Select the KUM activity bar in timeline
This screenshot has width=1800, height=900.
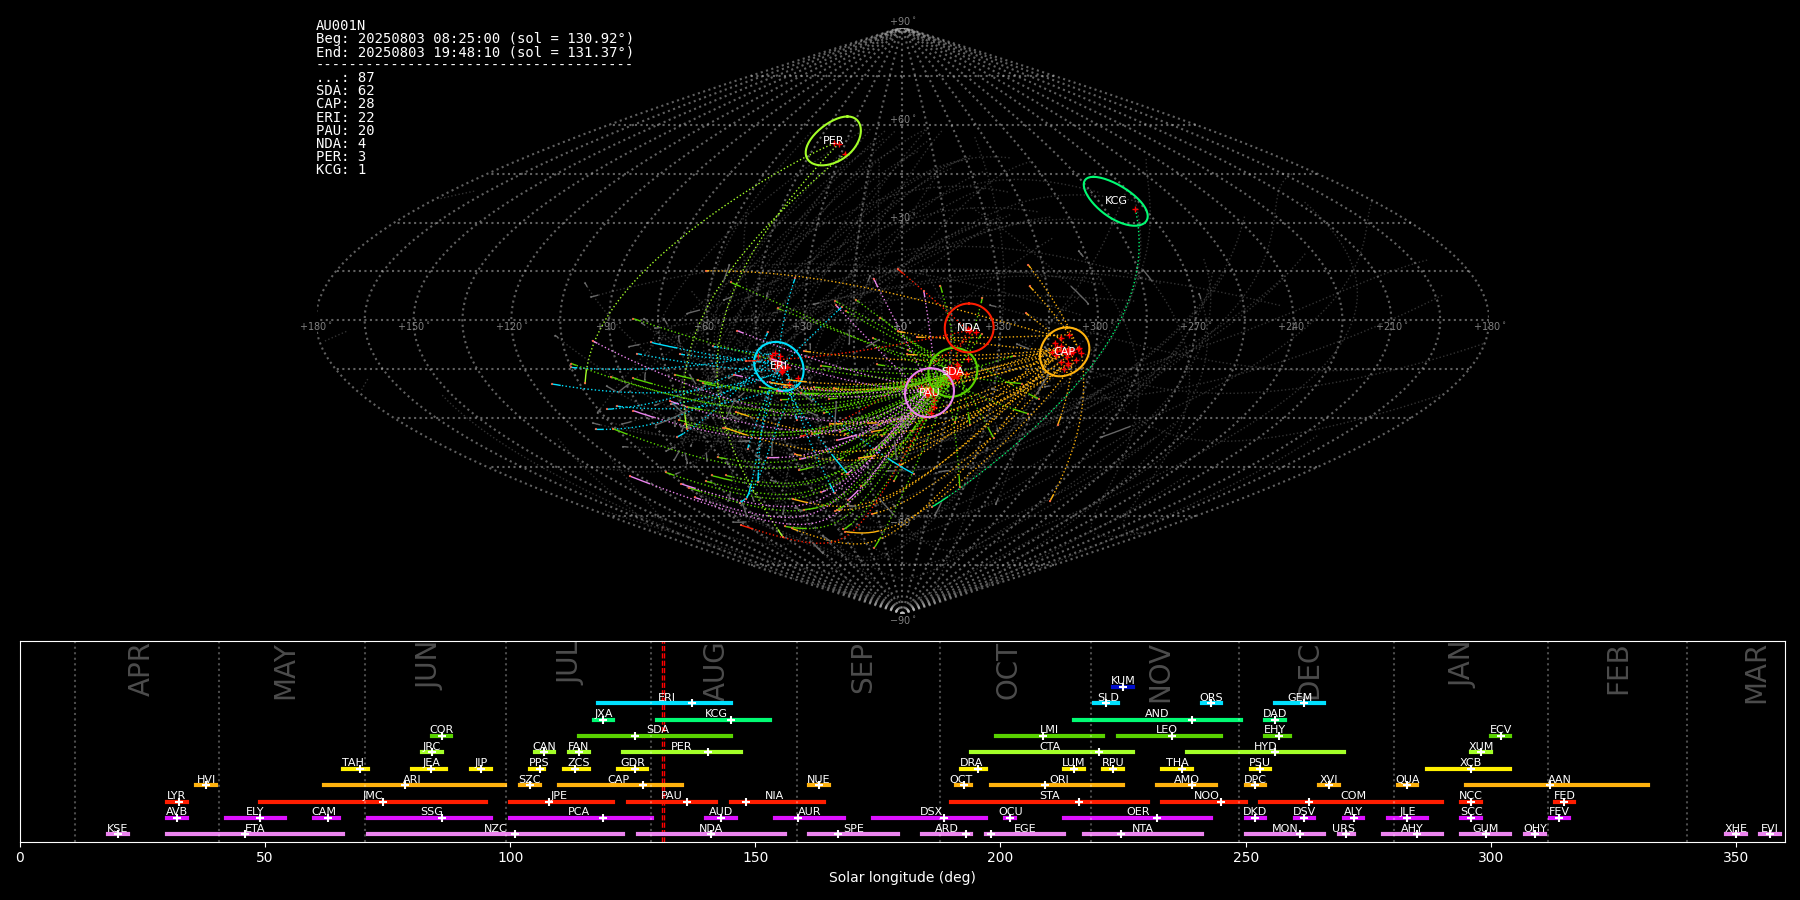pos(1123,687)
